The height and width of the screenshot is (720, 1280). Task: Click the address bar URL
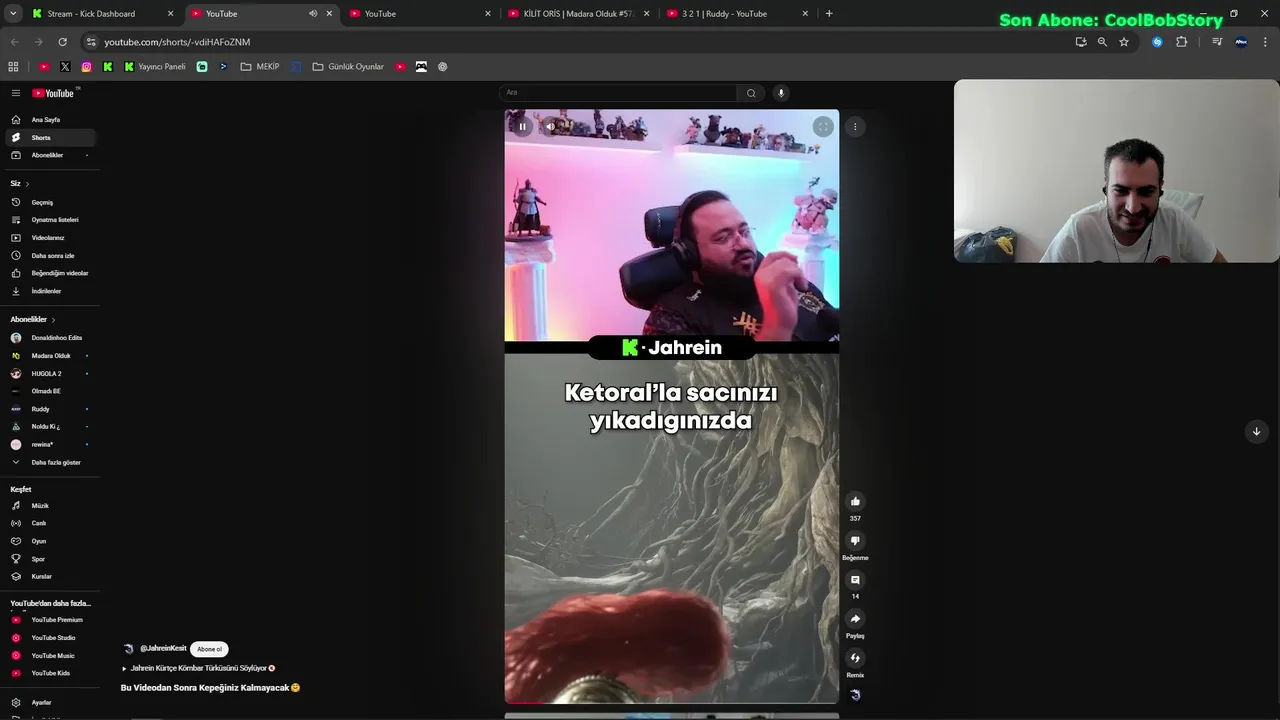click(x=177, y=42)
